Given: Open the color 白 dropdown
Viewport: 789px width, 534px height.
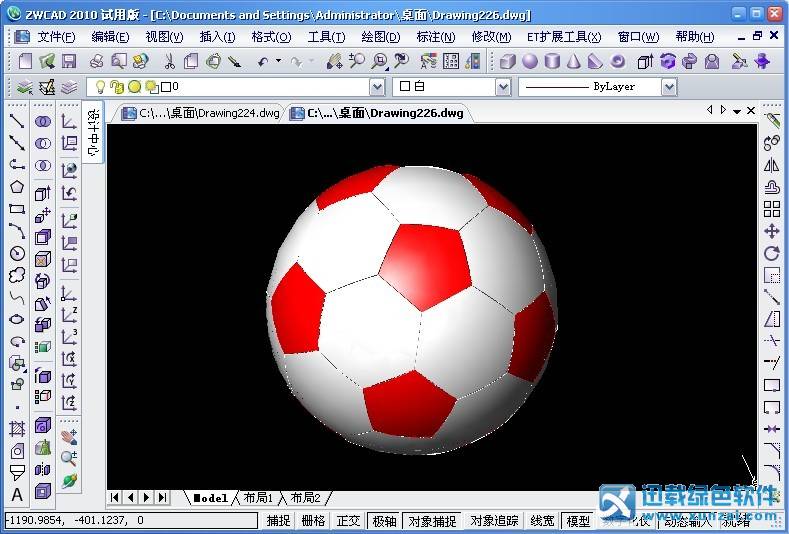Looking at the screenshot, I should (x=503, y=88).
